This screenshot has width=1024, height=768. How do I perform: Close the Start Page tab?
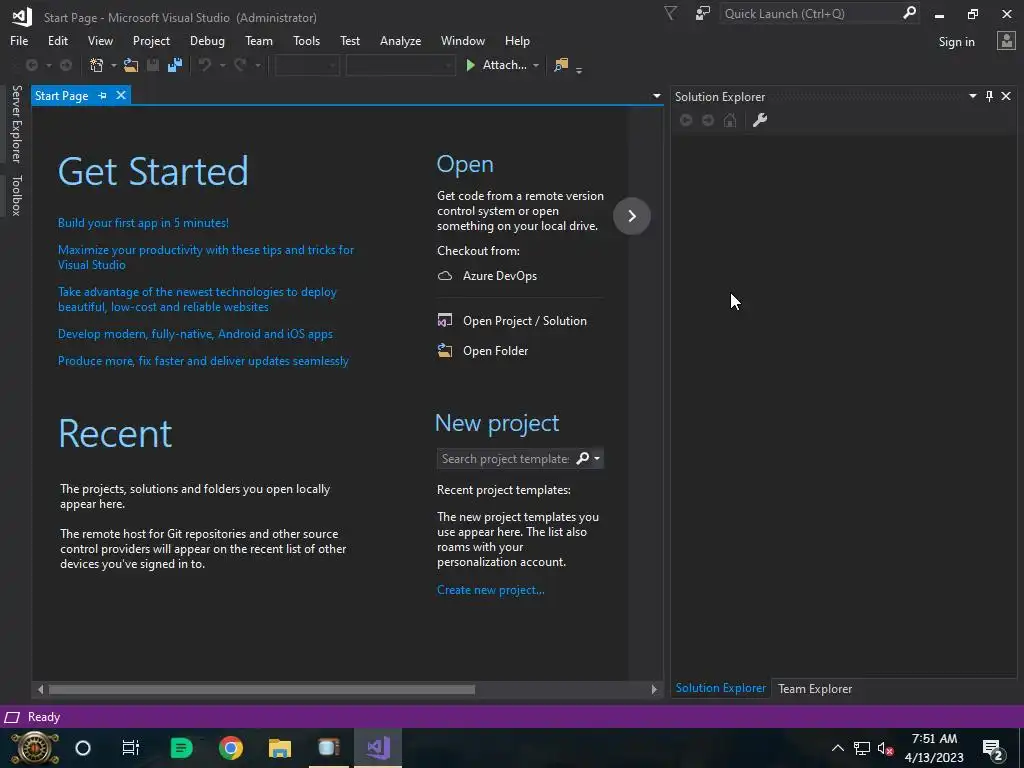tap(121, 95)
